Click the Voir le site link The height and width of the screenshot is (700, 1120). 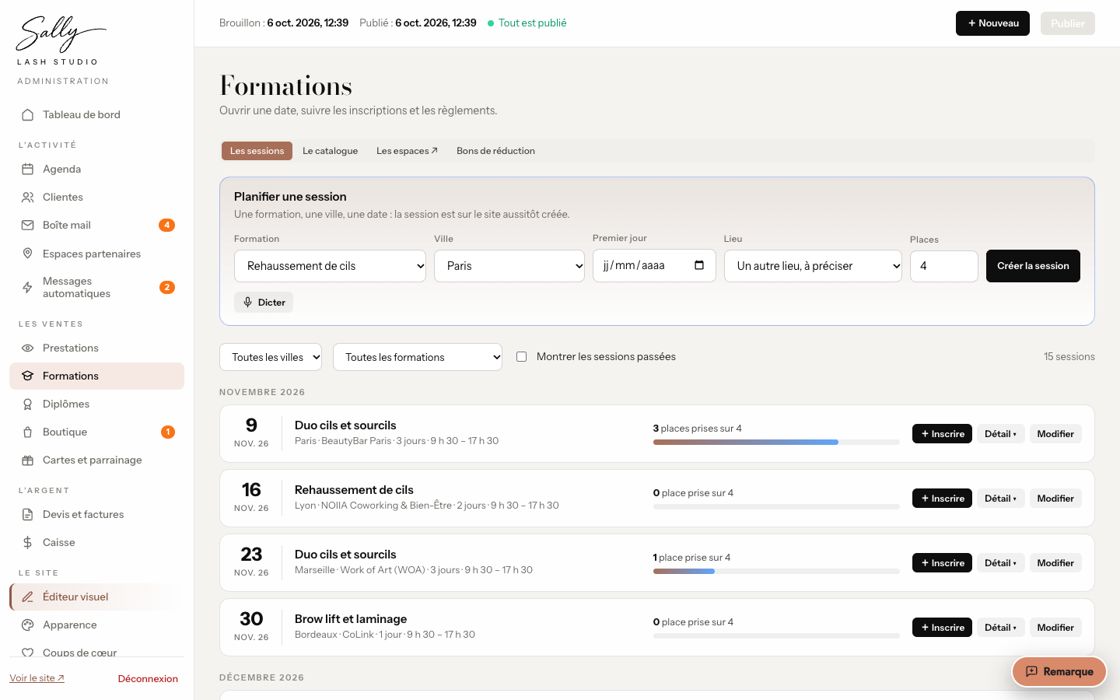37,678
